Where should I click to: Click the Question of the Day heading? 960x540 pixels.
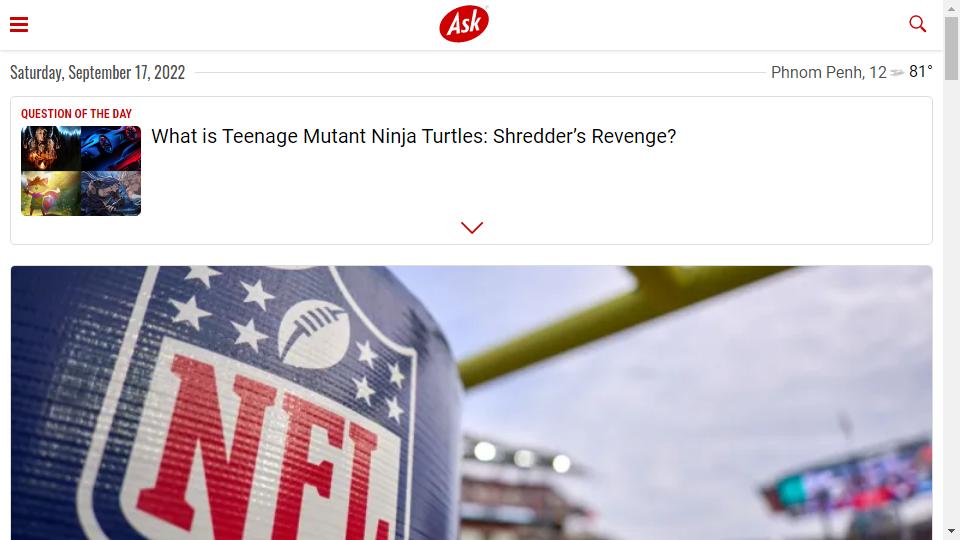tap(77, 113)
